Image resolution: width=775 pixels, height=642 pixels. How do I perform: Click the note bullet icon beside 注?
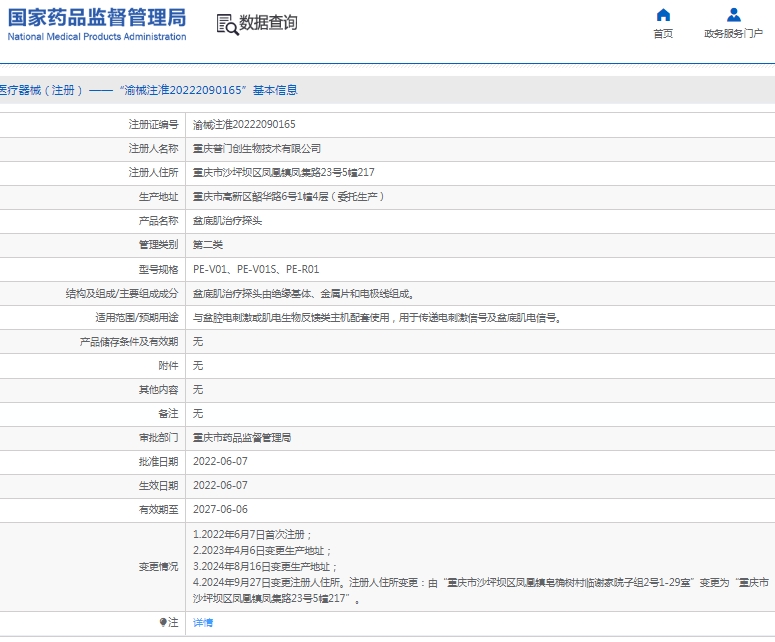point(163,622)
